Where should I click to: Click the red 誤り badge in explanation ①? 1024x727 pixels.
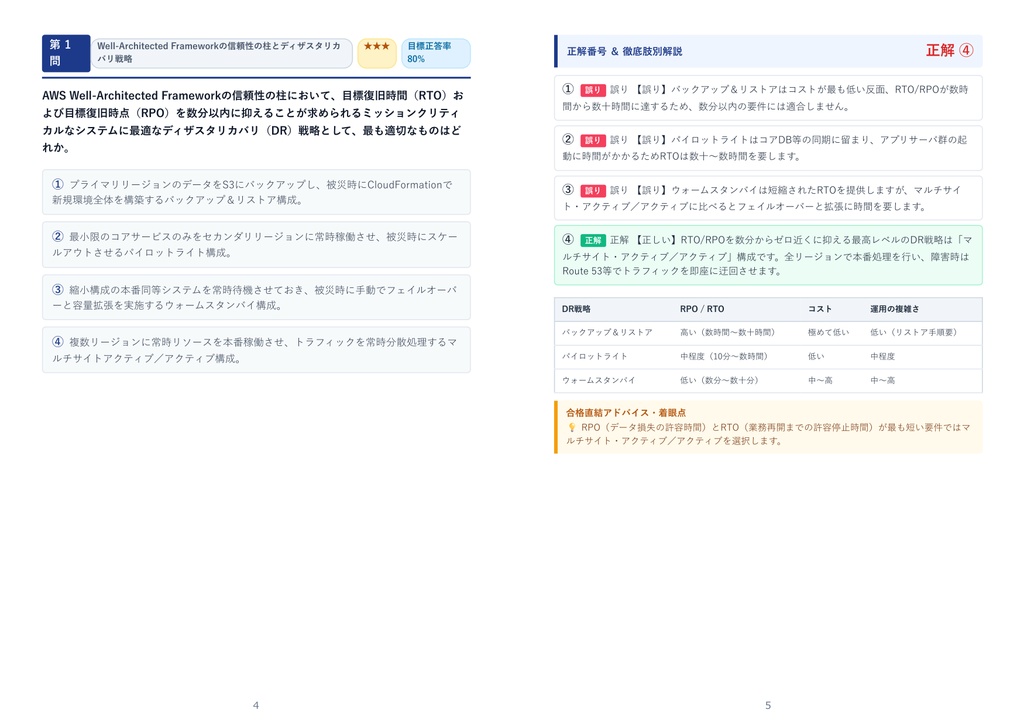click(x=592, y=90)
